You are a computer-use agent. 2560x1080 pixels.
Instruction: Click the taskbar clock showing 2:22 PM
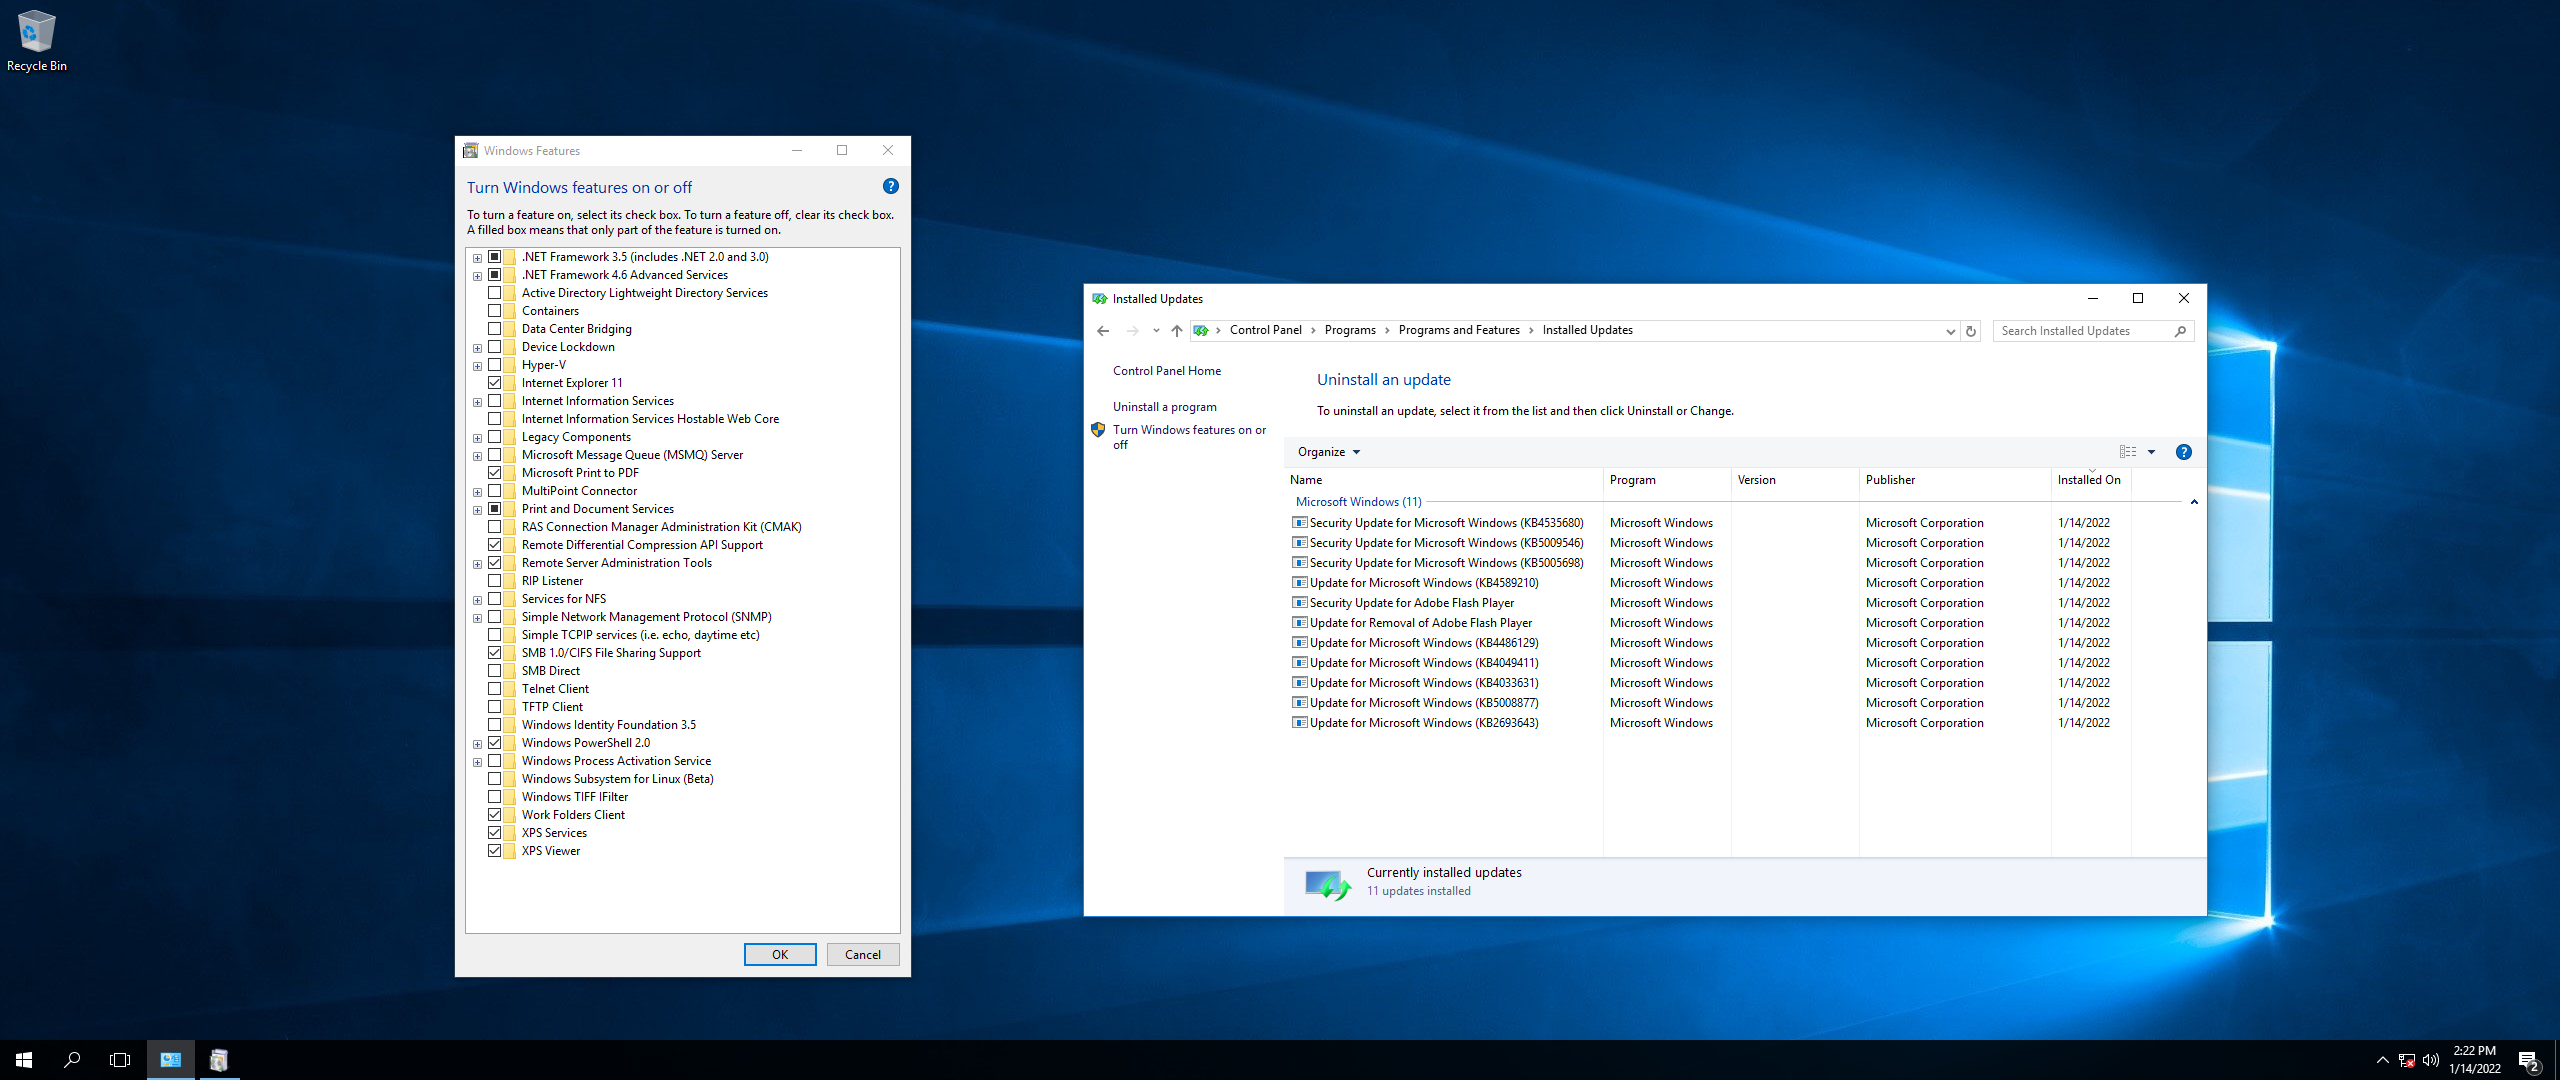pyautogui.click(x=2474, y=1060)
